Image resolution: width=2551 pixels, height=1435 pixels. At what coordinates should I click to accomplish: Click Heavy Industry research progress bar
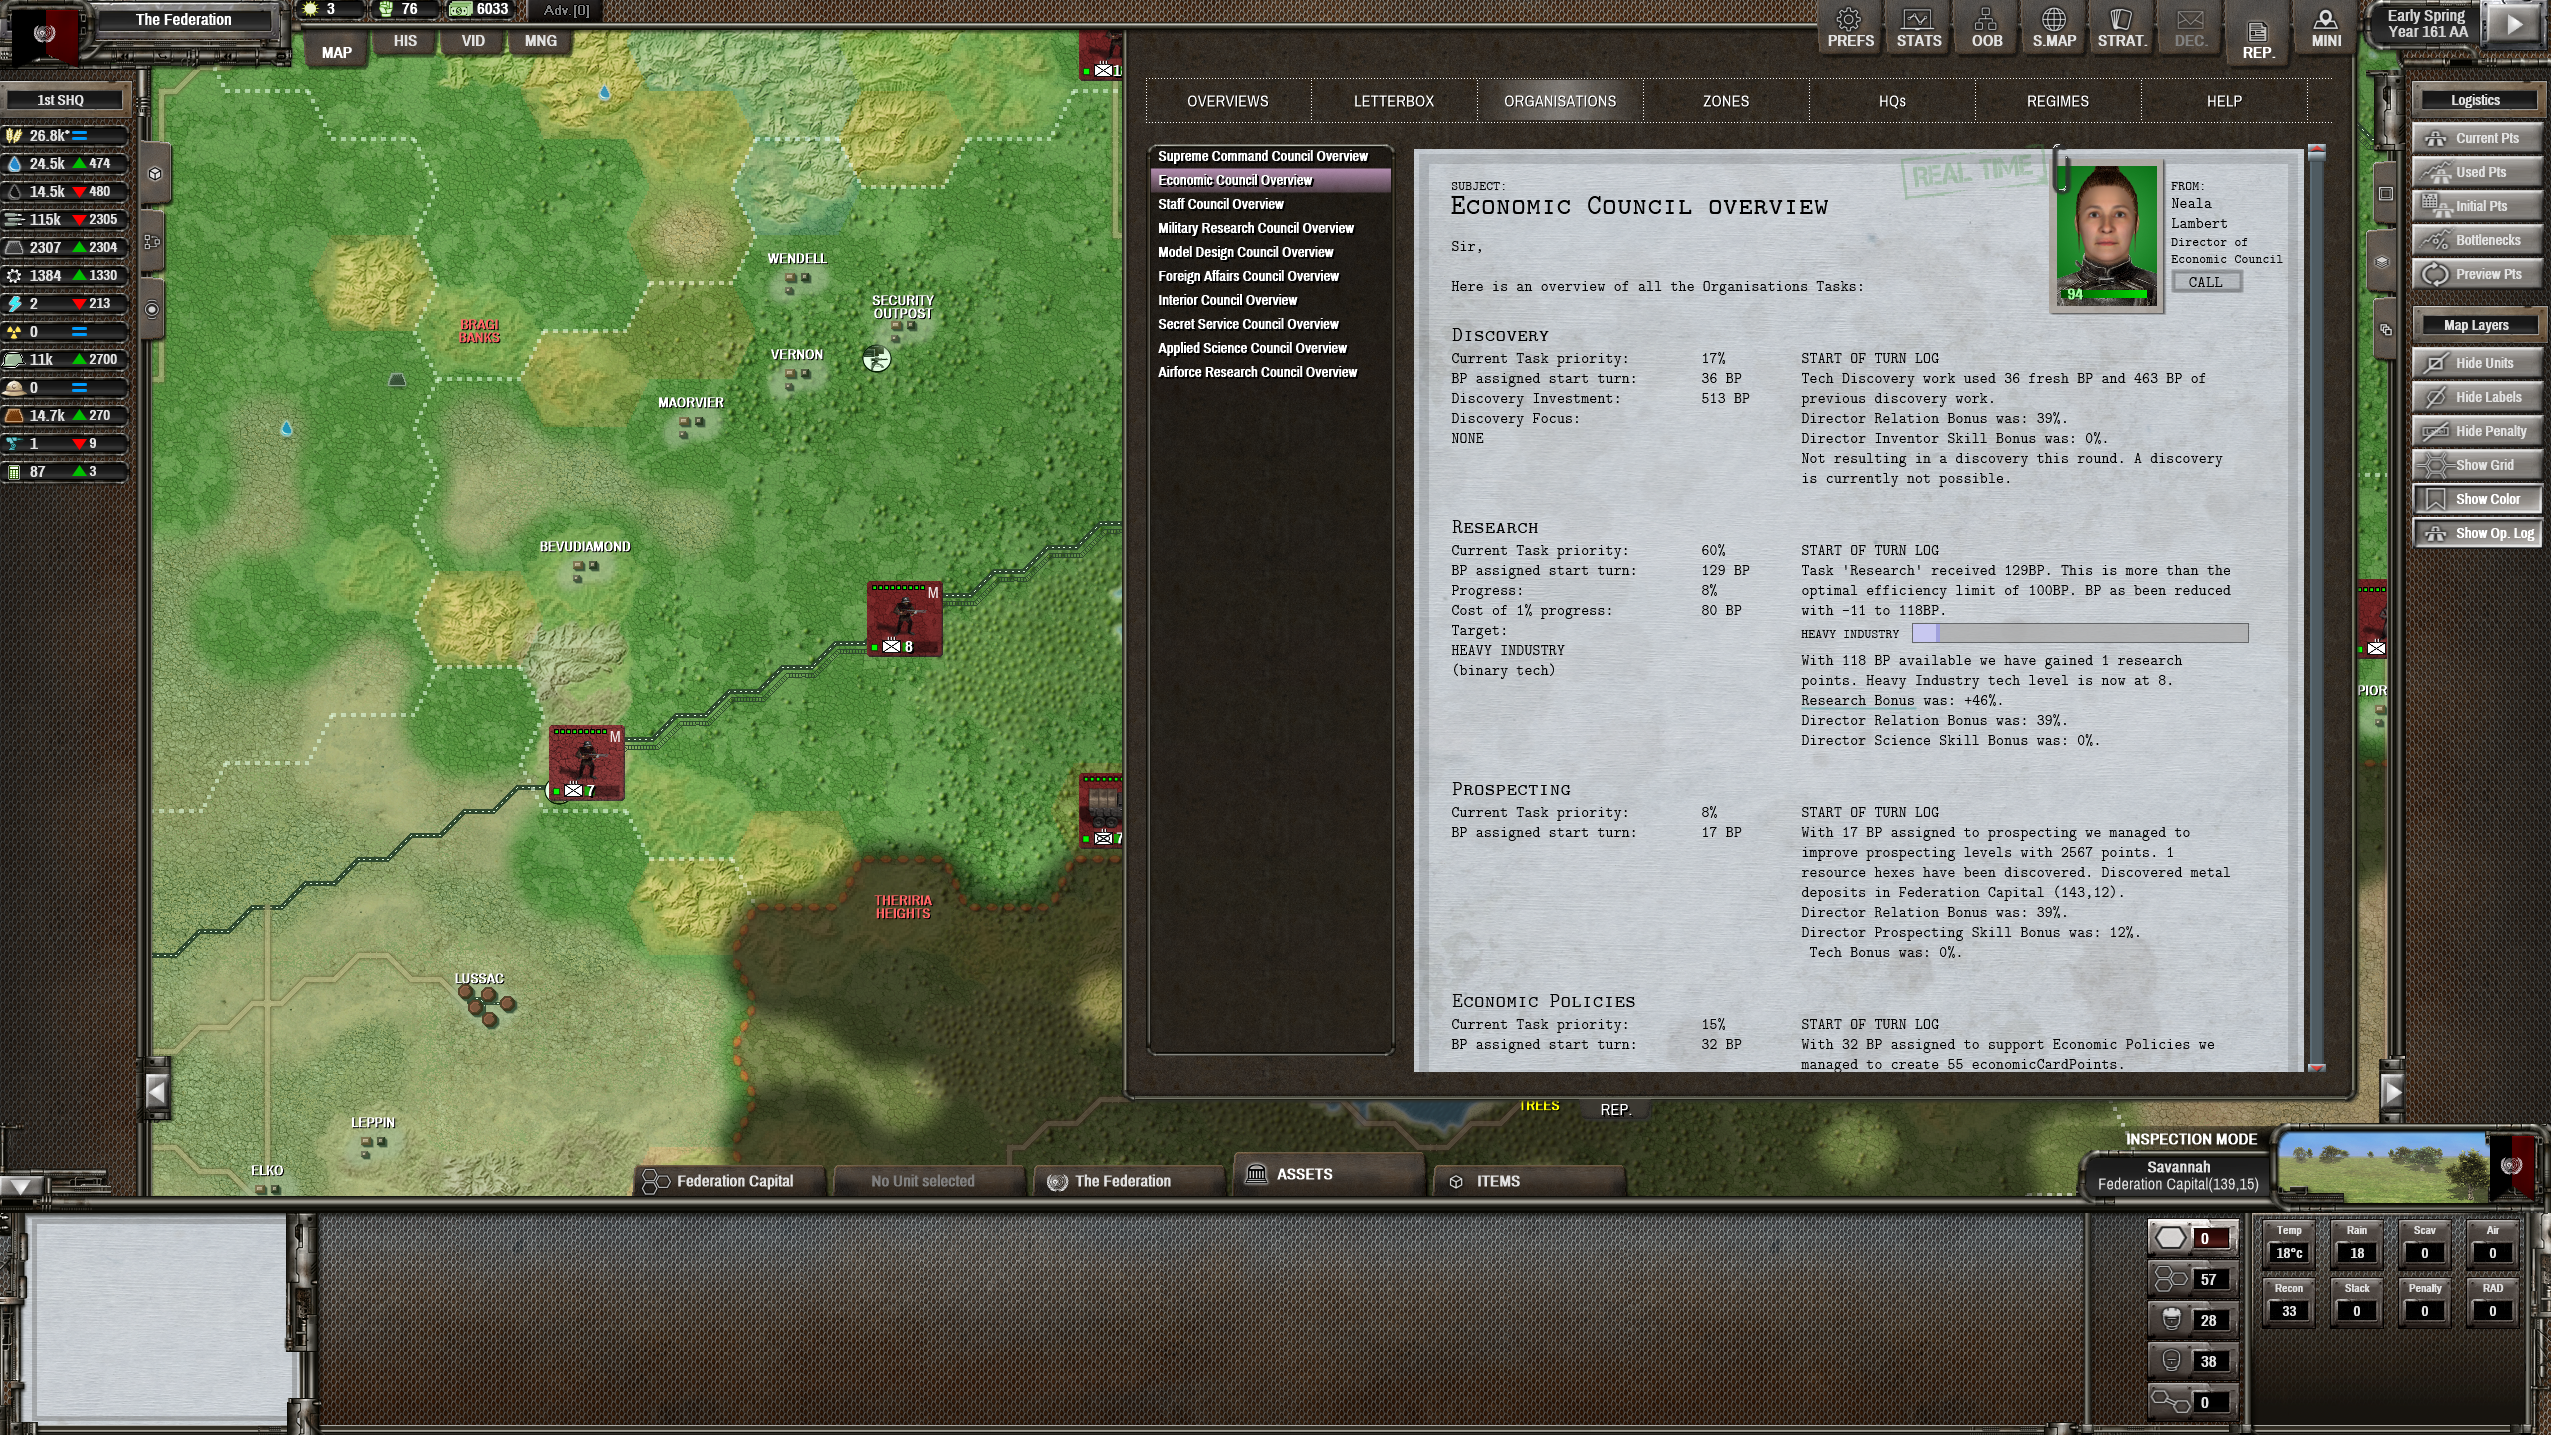click(x=2079, y=633)
